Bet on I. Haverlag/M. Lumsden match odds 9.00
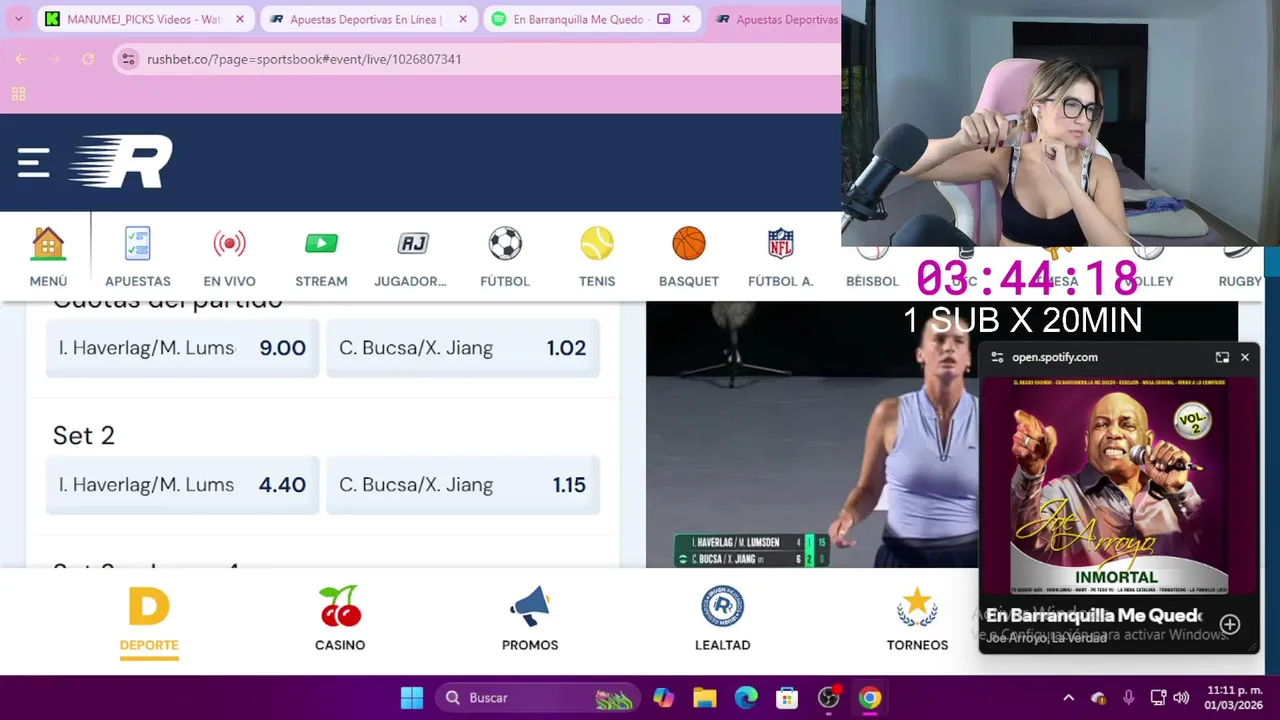Viewport: 1280px width, 720px height. 183,348
